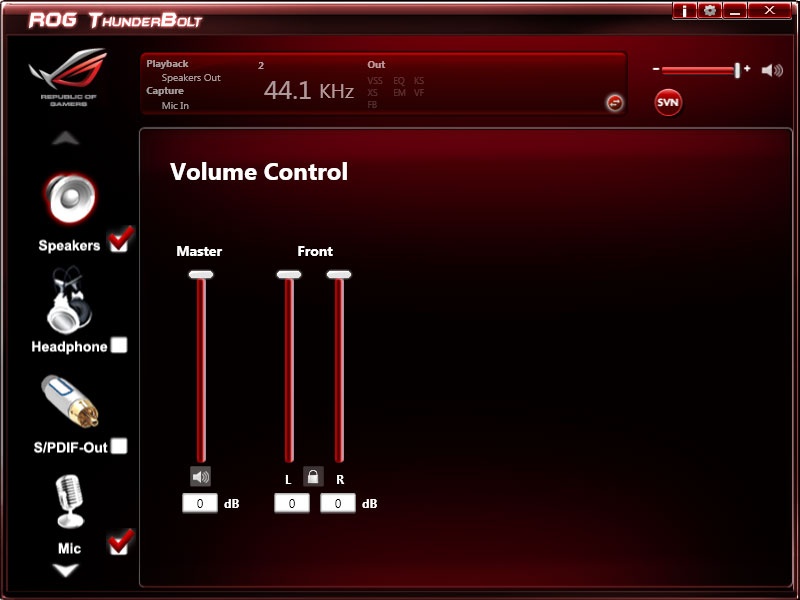800x600 pixels.
Task: Click the KS indicator in Out panel
Action: pos(419,81)
